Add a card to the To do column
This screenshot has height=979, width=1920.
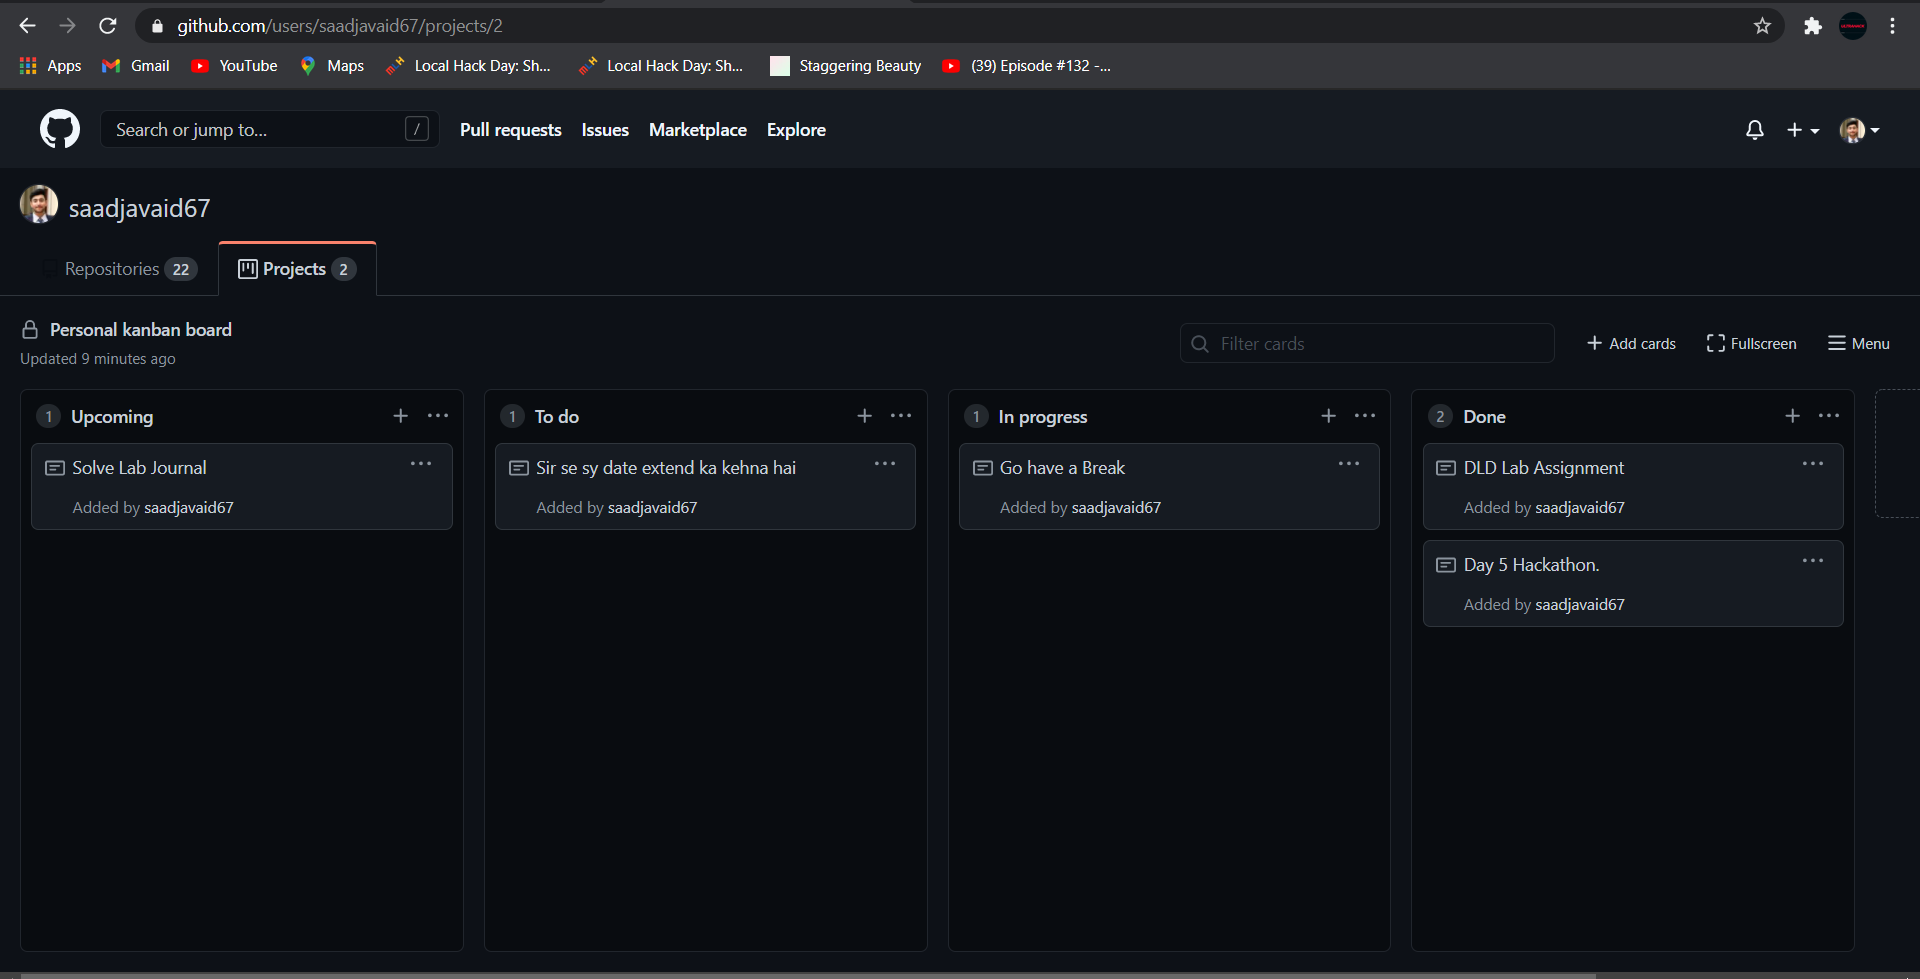pyautogui.click(x=864, y=415)
